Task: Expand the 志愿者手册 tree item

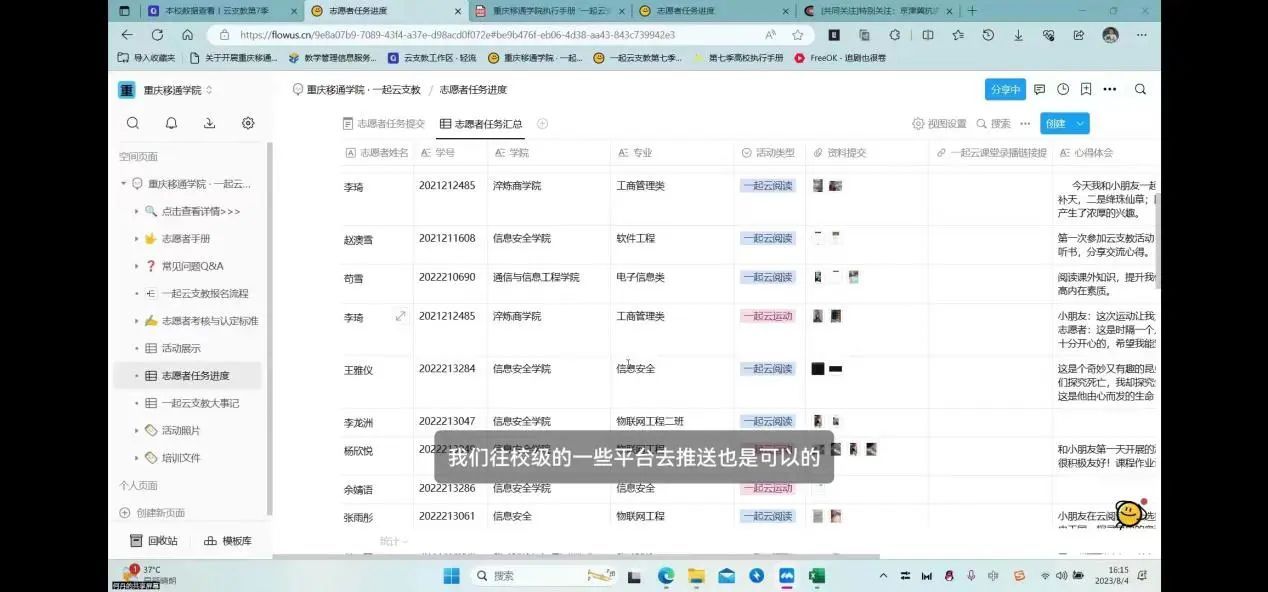Action: coord(136,239)
